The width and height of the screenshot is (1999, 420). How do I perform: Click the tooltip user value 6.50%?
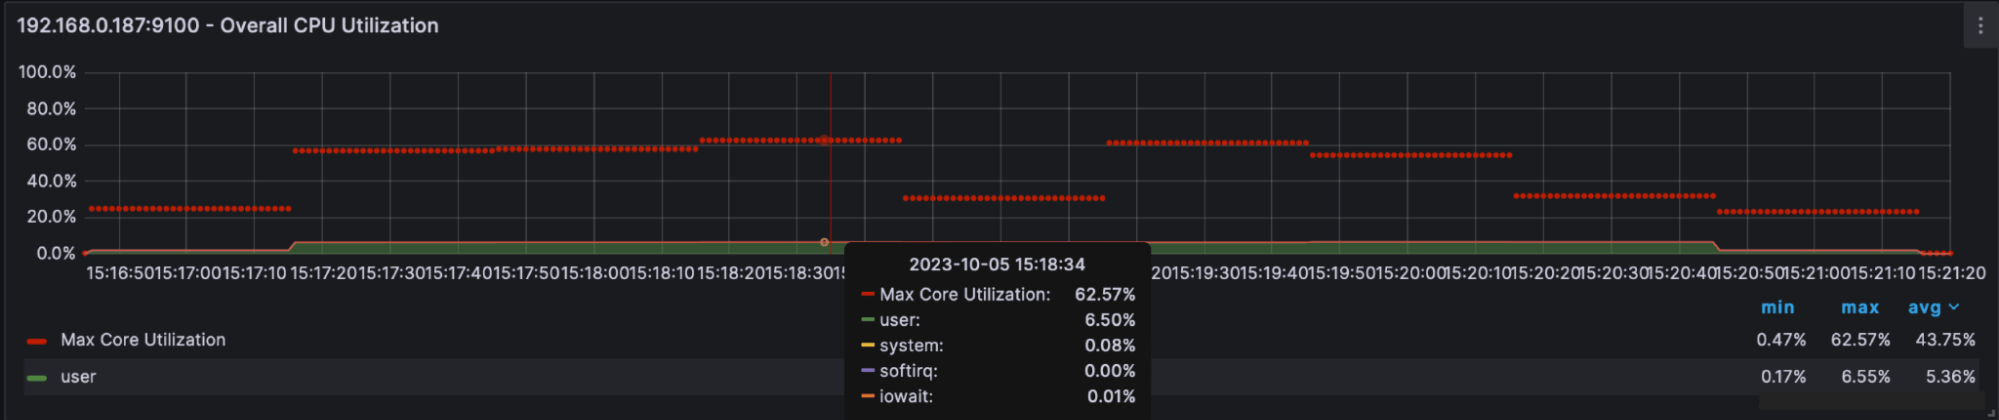click(1110, 320)
